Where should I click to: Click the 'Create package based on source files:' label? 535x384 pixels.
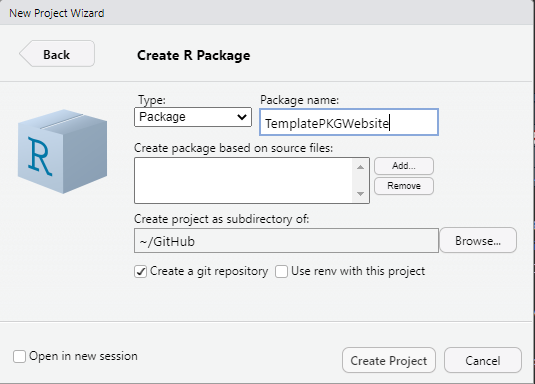(233, 148)
